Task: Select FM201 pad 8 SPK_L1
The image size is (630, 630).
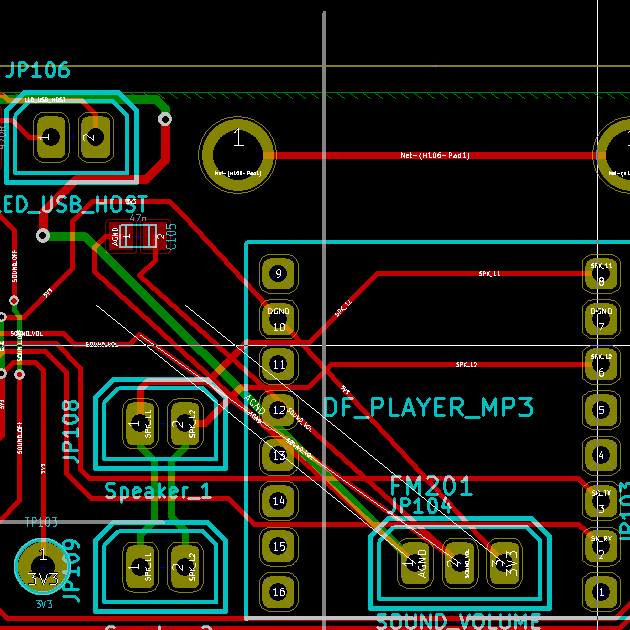Action: (601, 274)
